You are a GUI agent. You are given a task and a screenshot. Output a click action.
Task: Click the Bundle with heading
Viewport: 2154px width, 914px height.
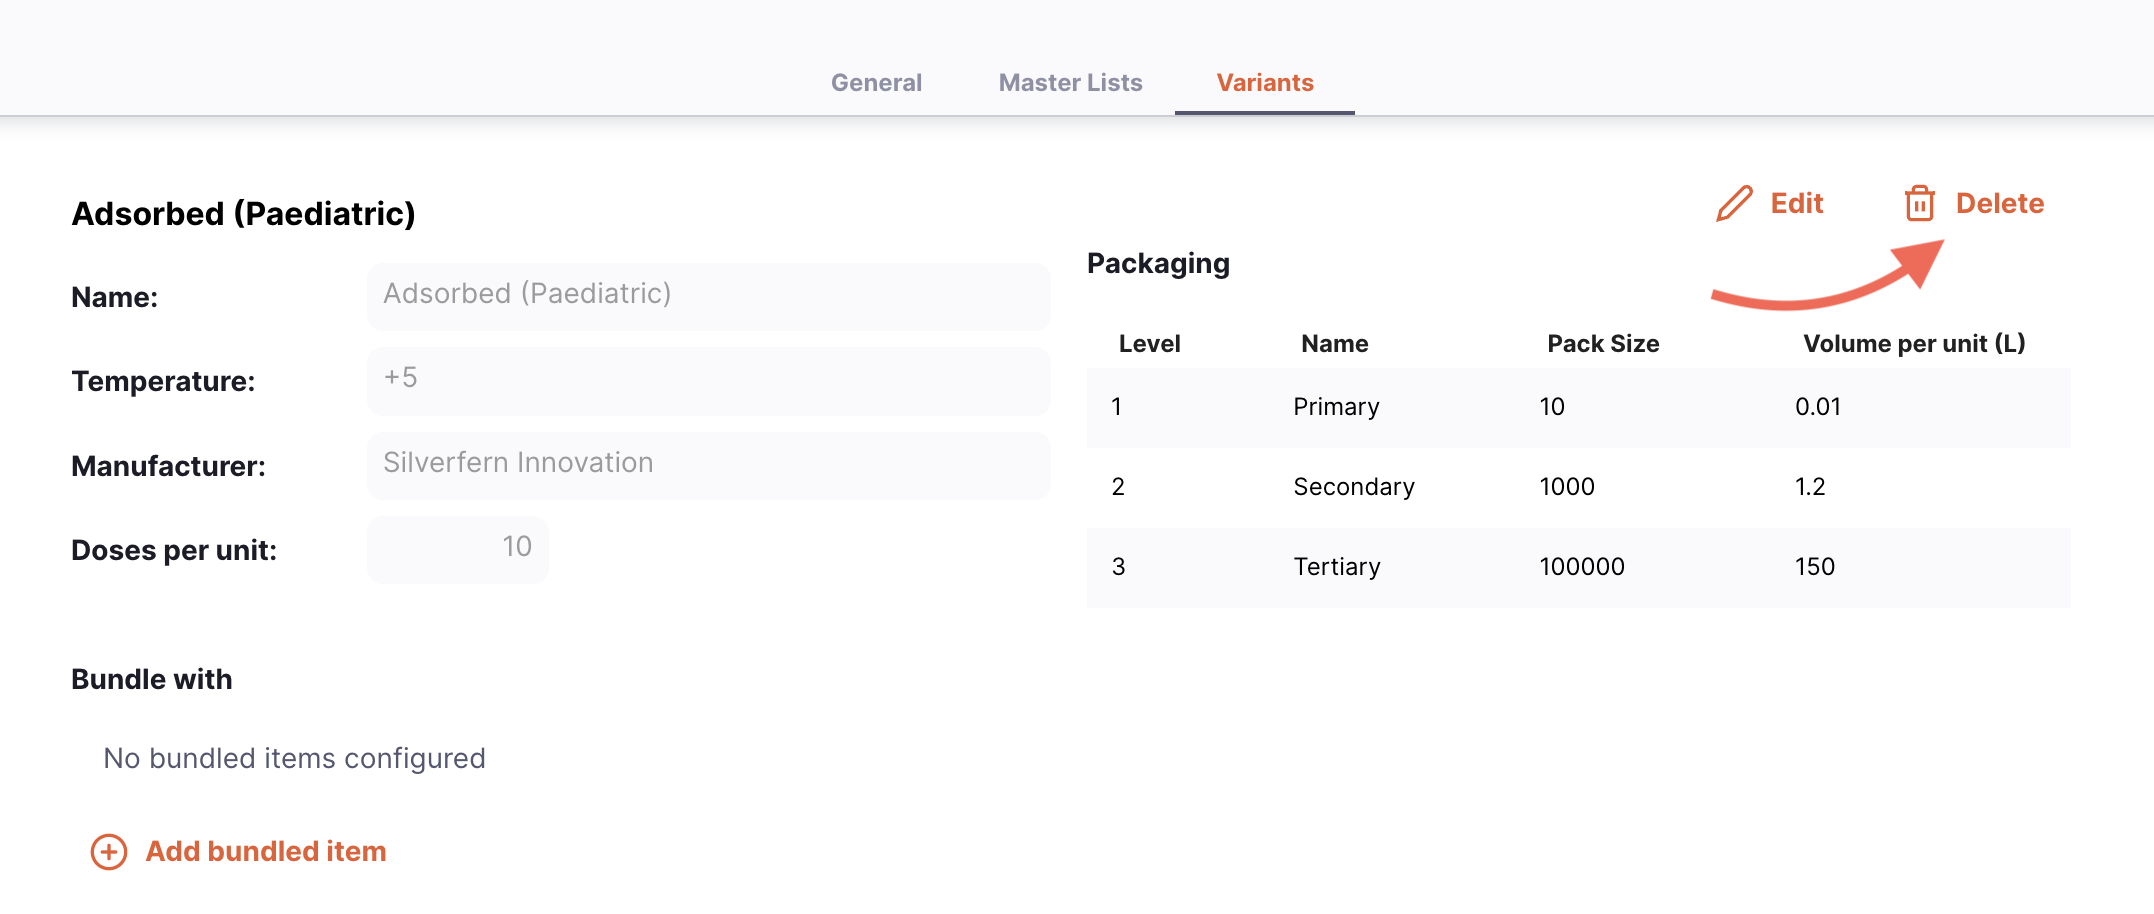[152, 680]
